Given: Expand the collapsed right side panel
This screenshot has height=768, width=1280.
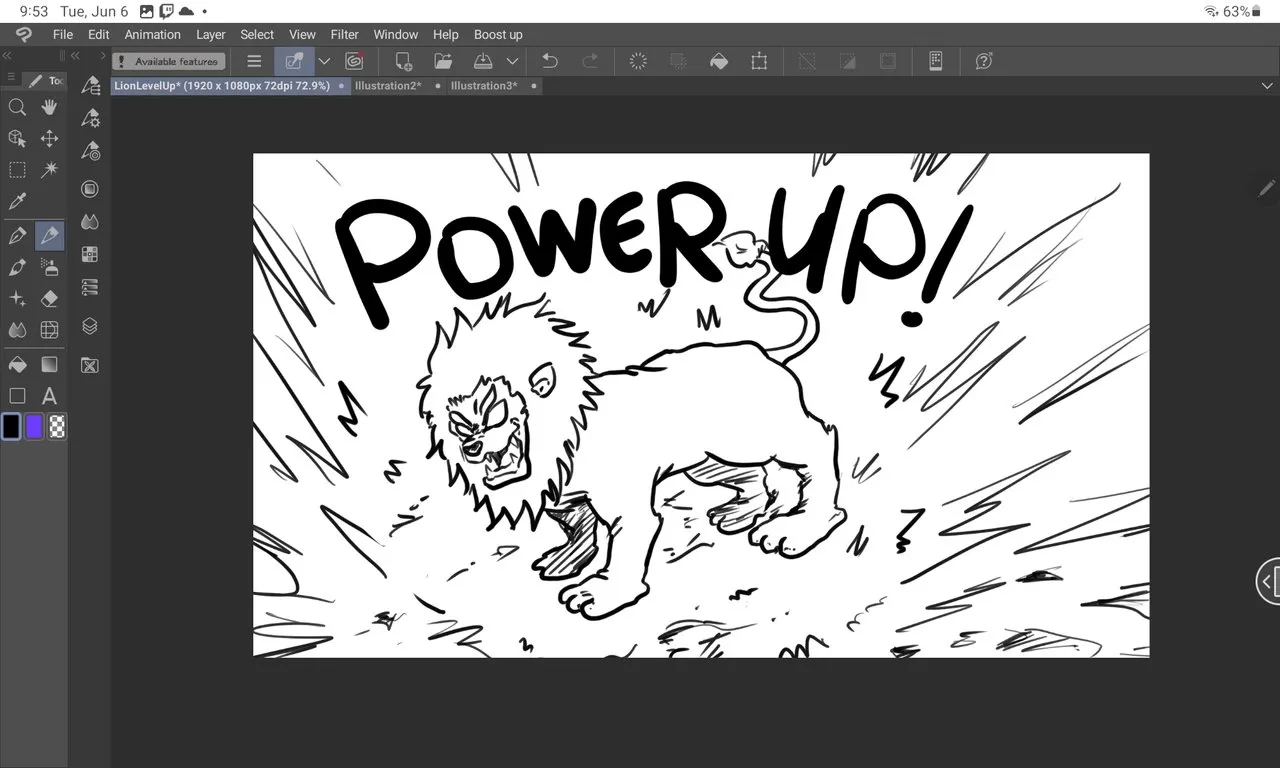Looking at the screenshot, I should (1267, 580).
